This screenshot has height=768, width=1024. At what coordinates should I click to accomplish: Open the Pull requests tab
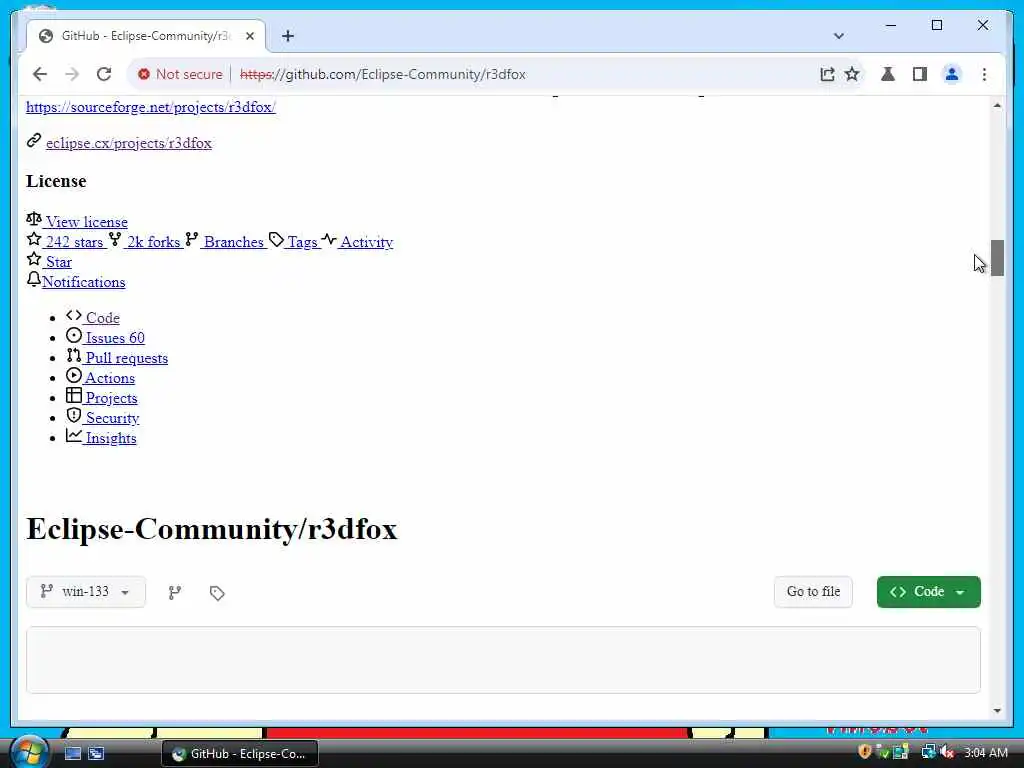tap(127, 359)
